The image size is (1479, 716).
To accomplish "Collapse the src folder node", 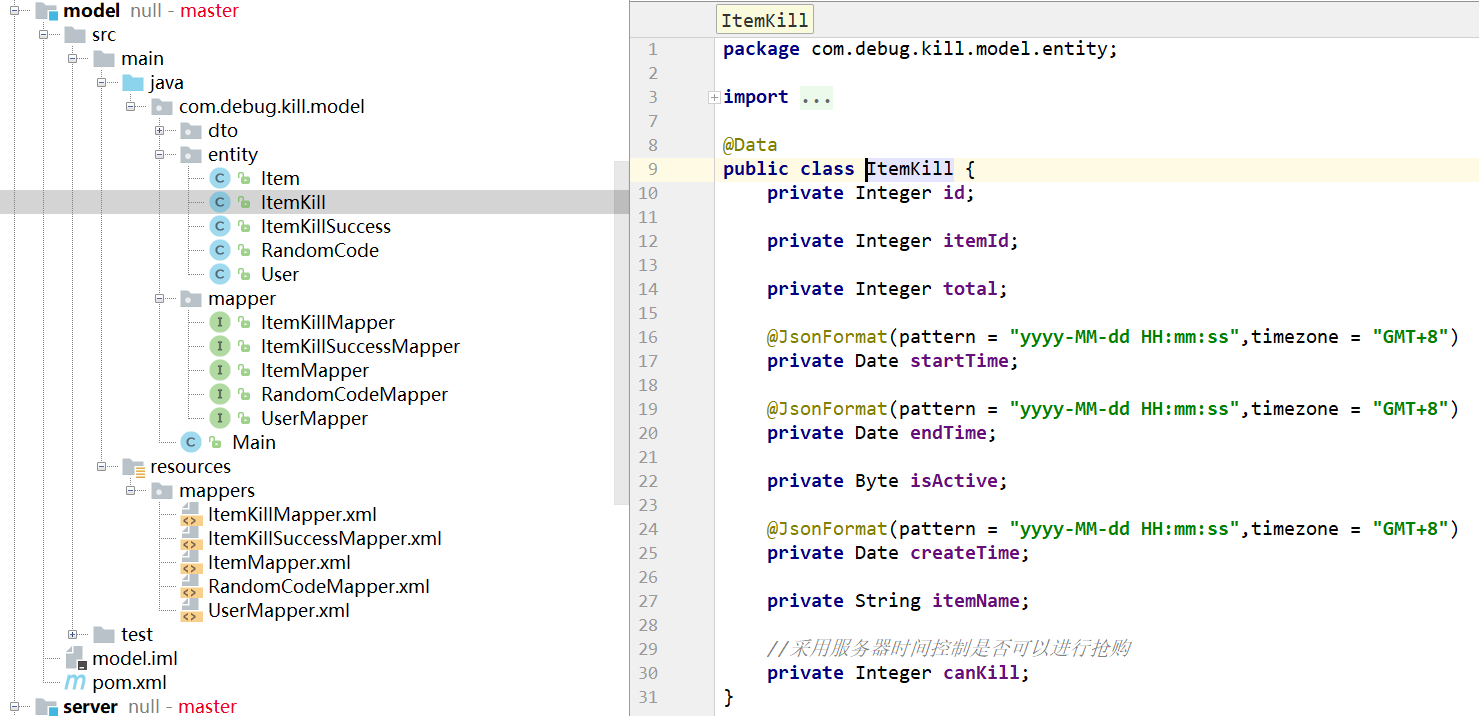I will [44, 34].
